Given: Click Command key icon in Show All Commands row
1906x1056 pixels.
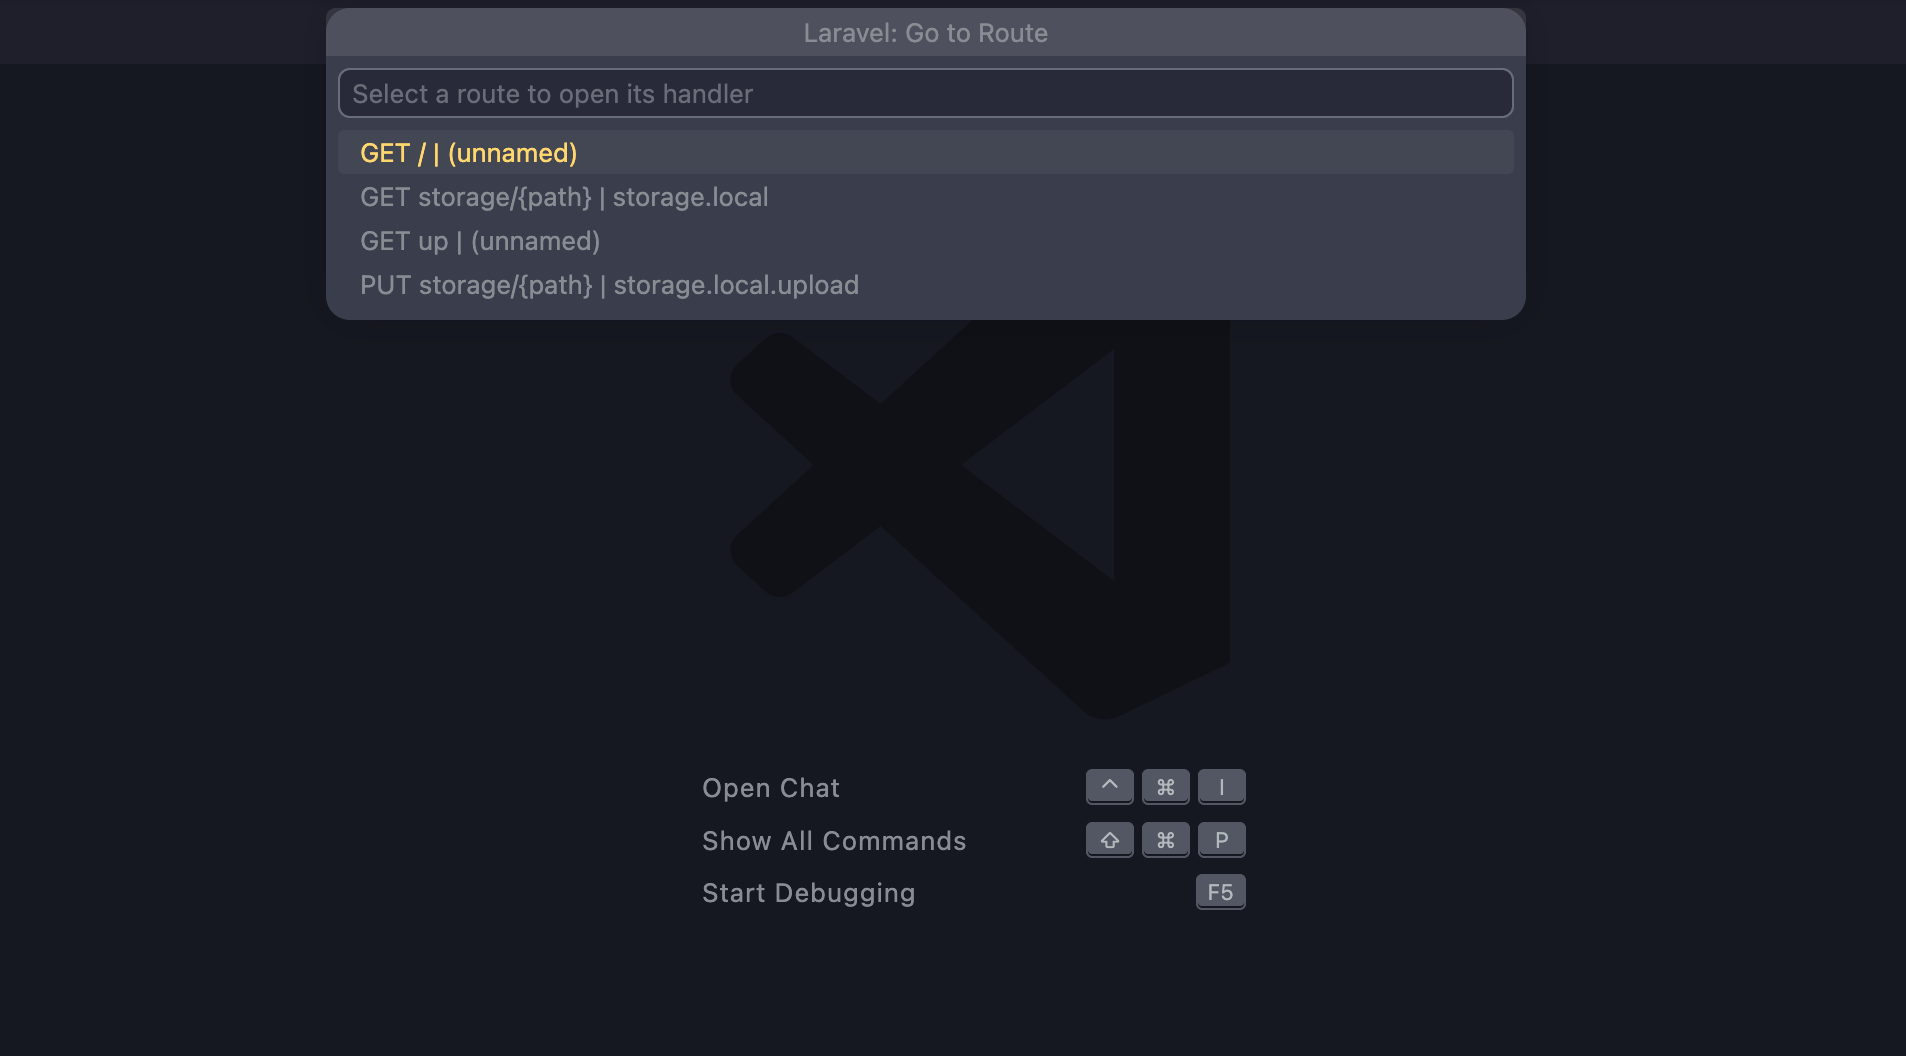Looking at the screenshot, I should point(1165,840).
